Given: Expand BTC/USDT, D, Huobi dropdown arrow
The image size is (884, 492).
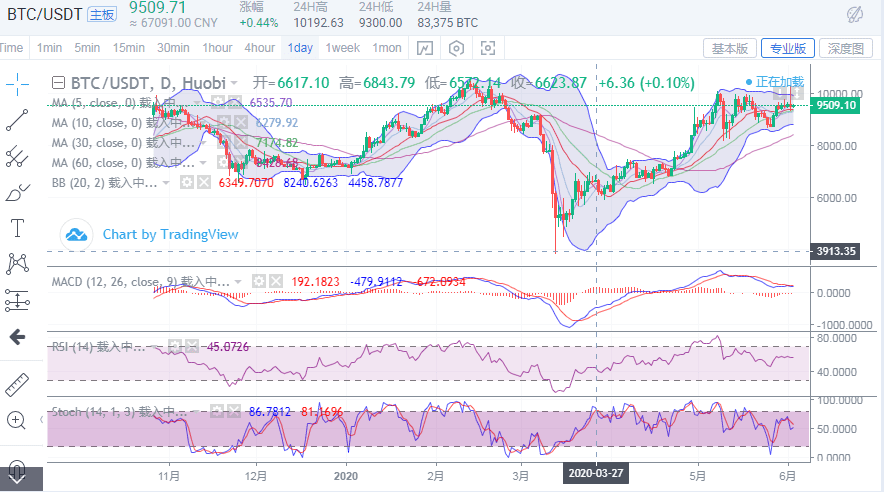Looking at the screenshot, I should [x=234, y=83].
